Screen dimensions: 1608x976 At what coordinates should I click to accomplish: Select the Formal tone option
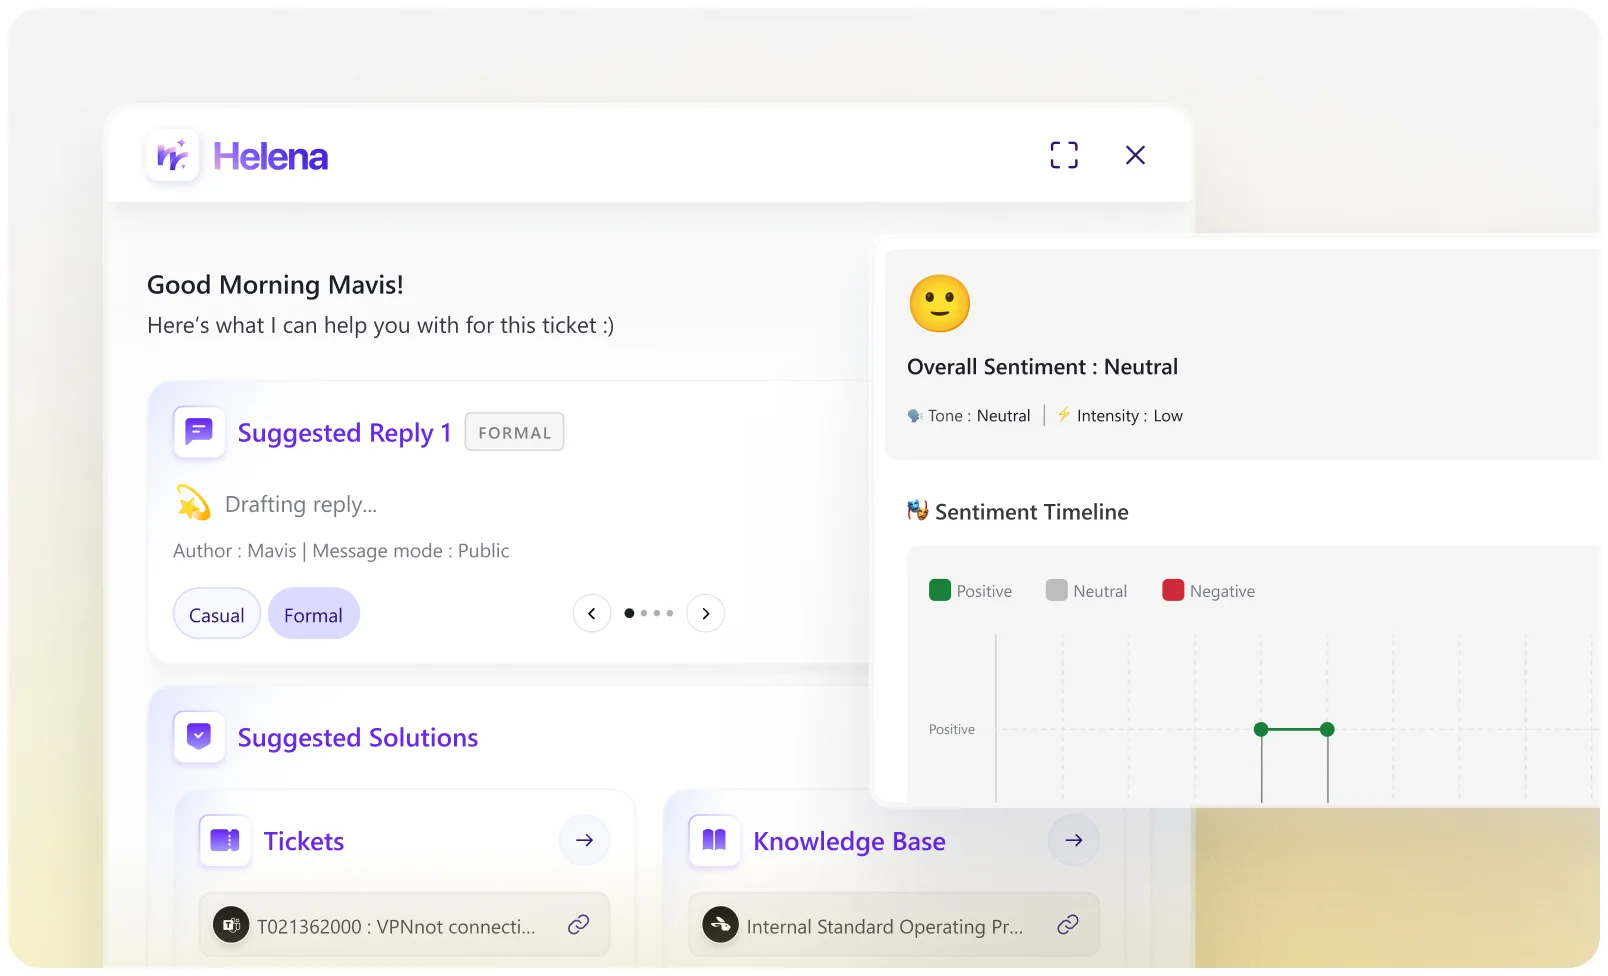313,615
